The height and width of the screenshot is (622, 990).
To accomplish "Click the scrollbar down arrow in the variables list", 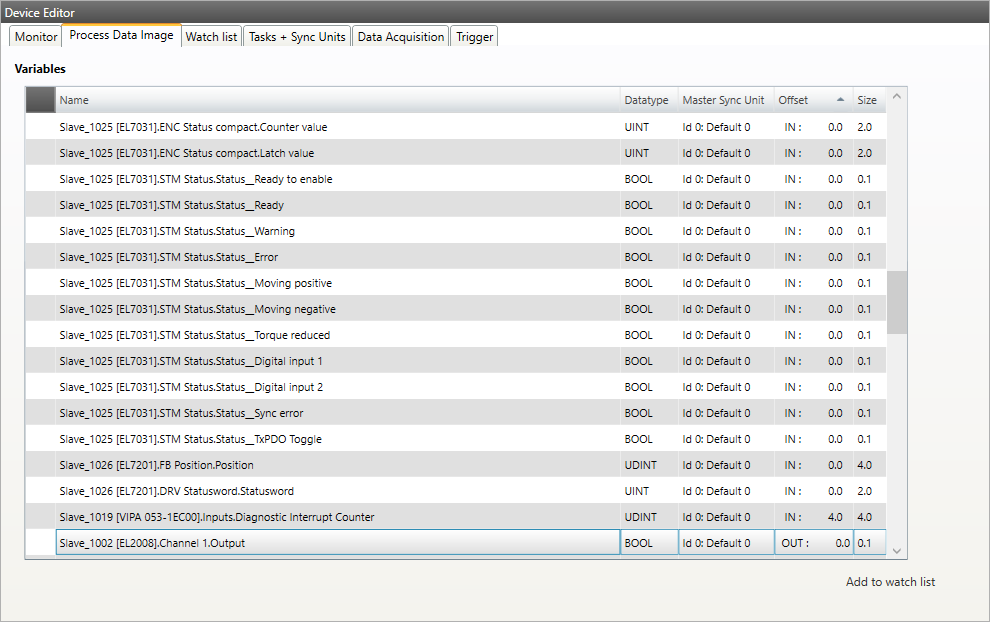I will (x=897, y=550).
